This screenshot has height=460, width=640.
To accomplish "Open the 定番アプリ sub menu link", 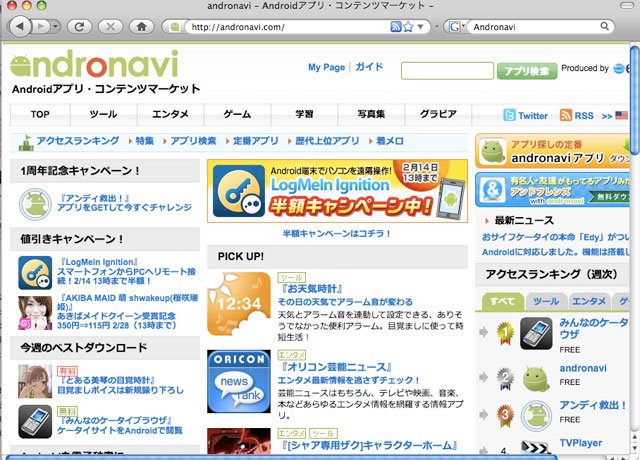I will point(256,141).
